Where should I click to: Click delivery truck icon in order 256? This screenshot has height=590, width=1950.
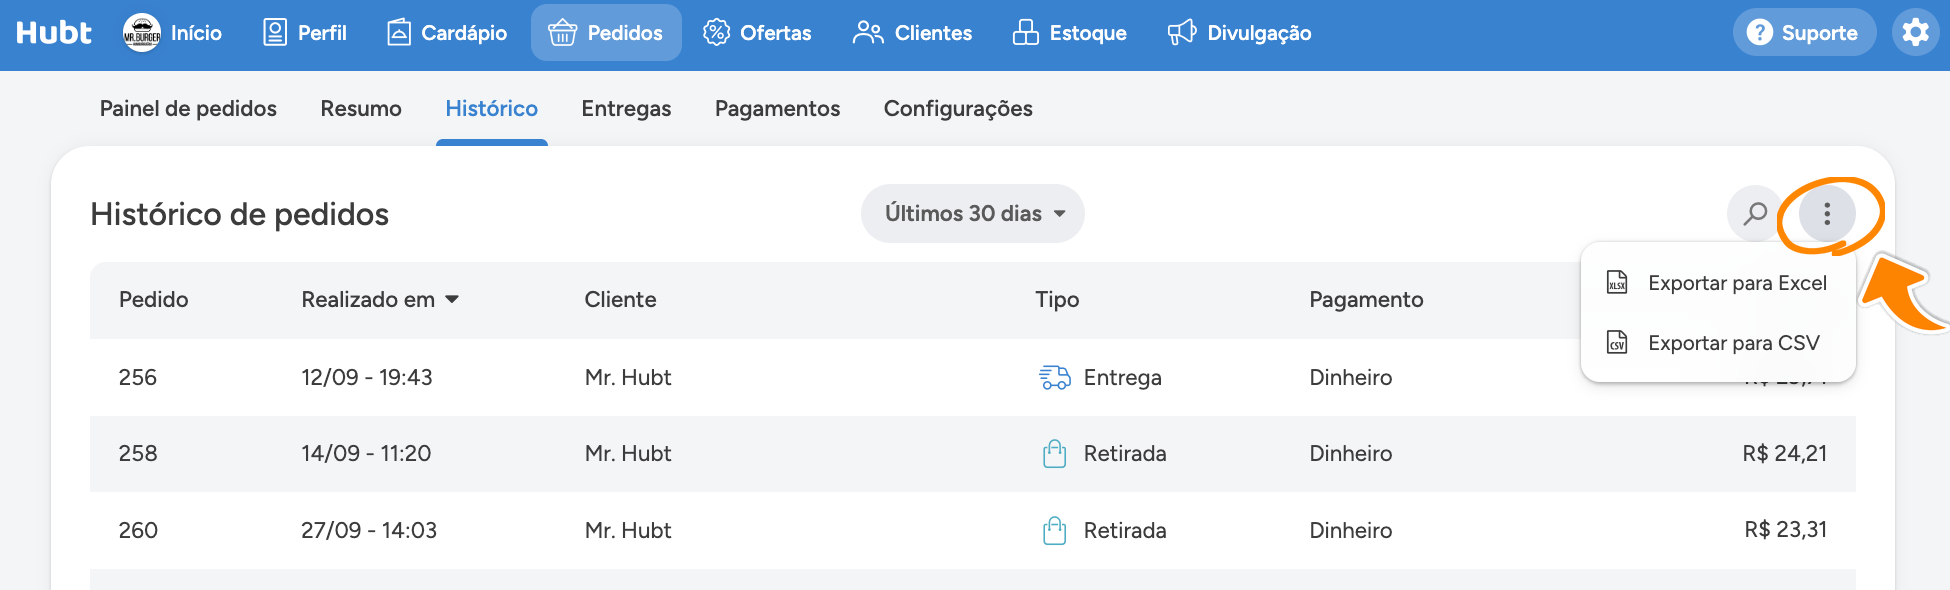(1055, 377)
